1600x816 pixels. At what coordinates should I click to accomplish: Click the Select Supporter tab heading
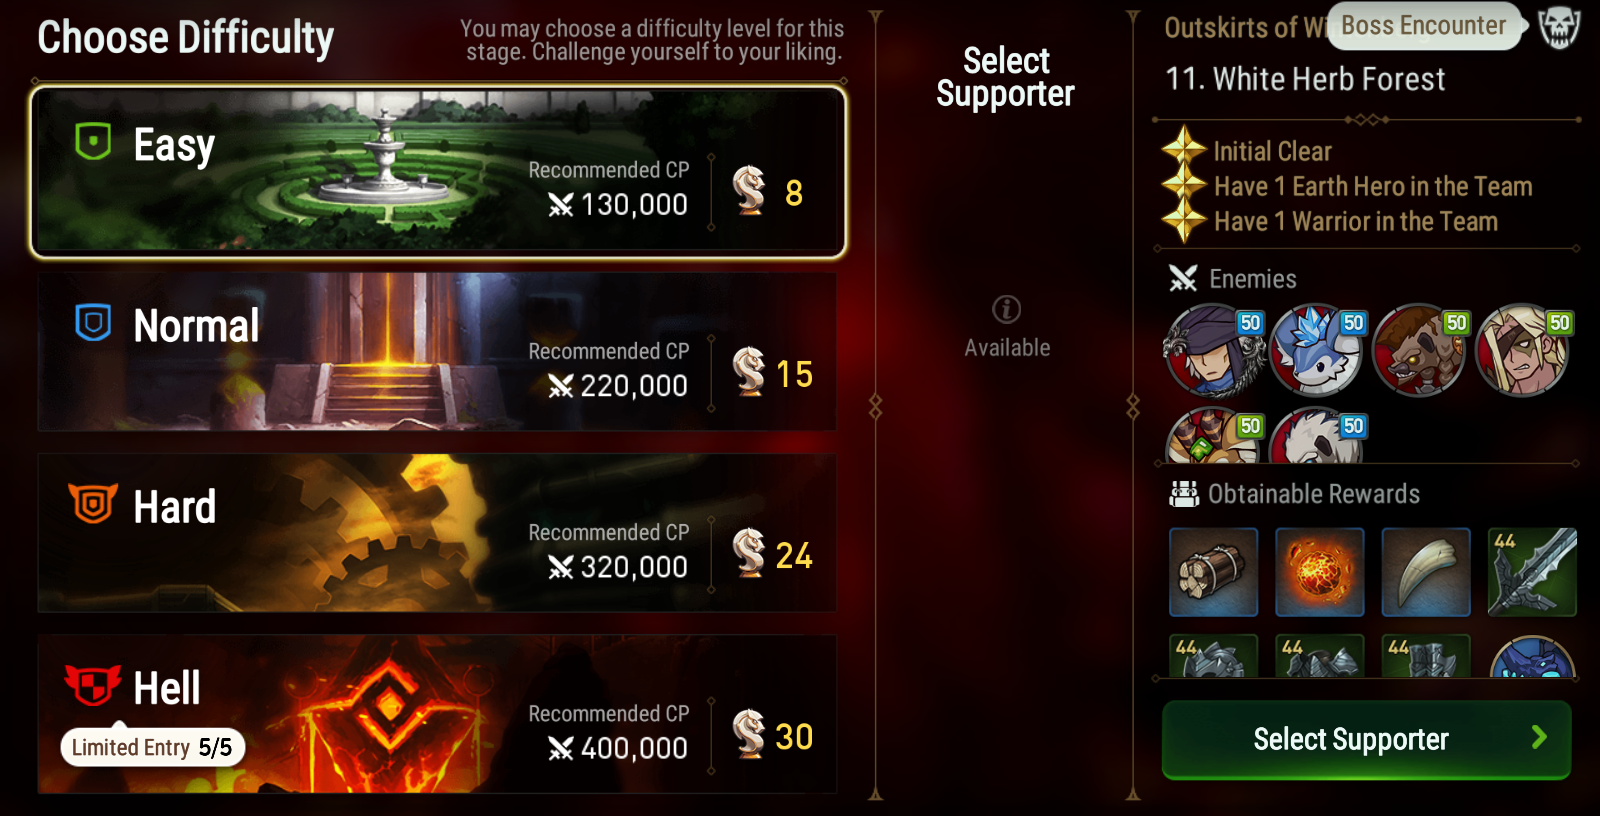[1006, 77]
